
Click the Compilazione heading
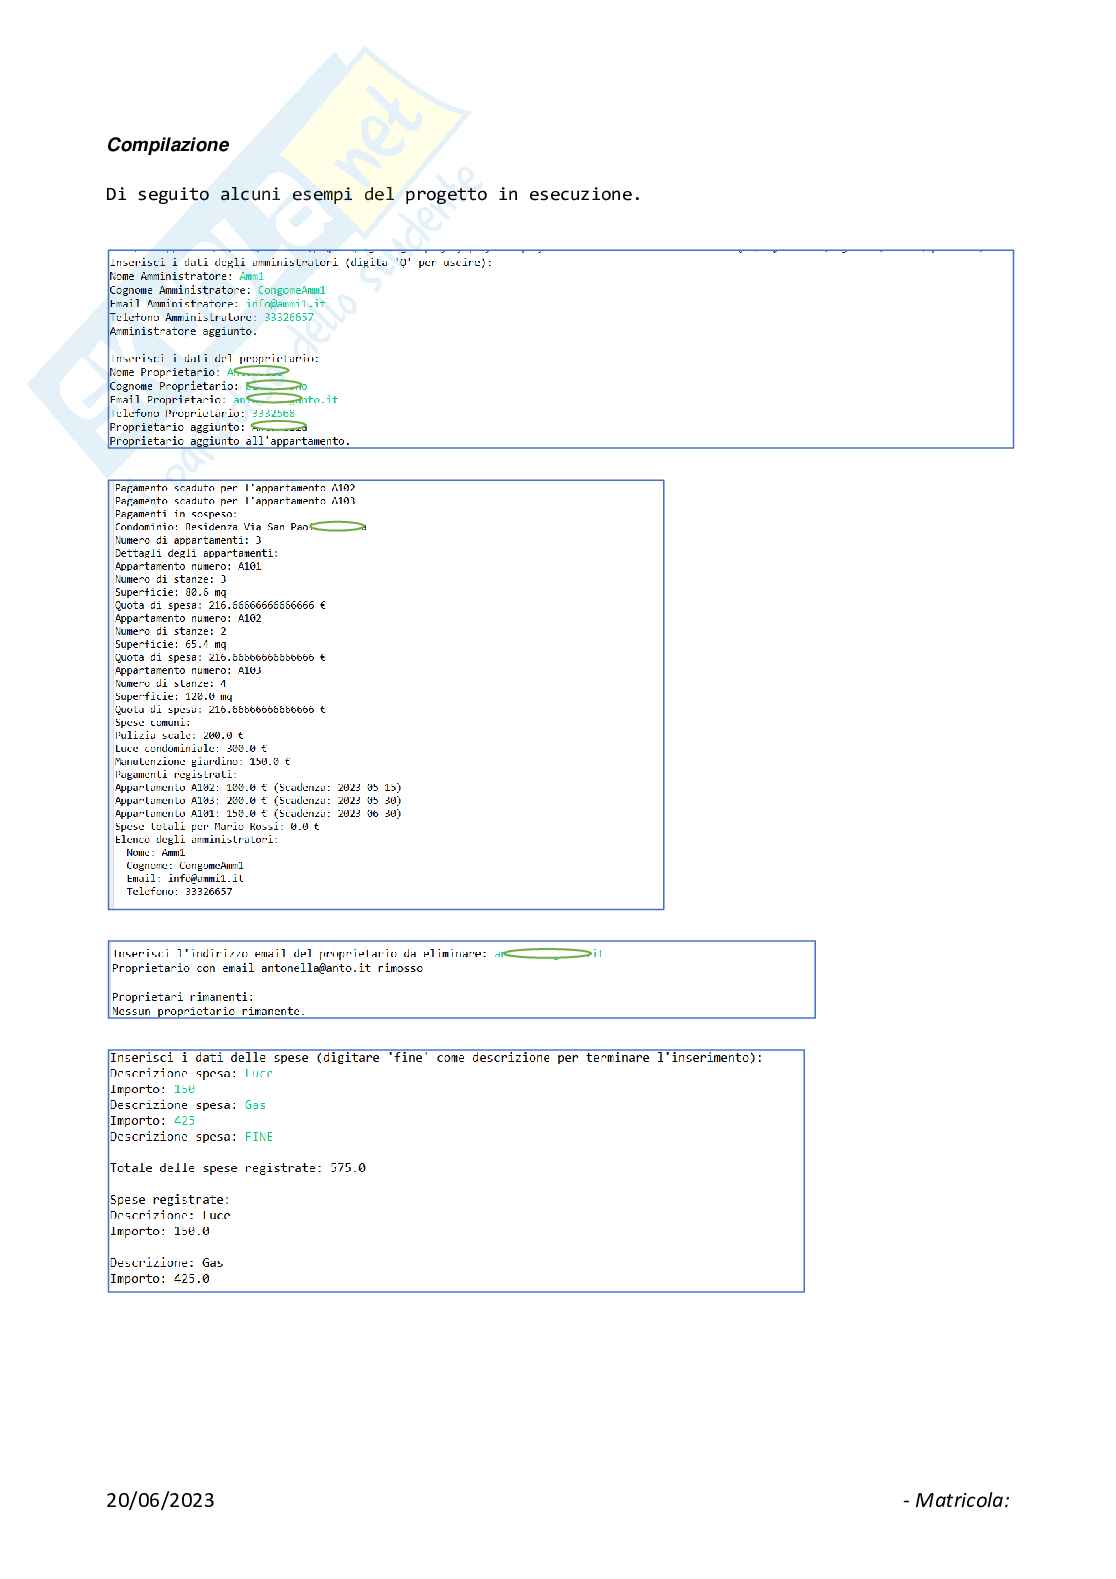tap(168, 145)
